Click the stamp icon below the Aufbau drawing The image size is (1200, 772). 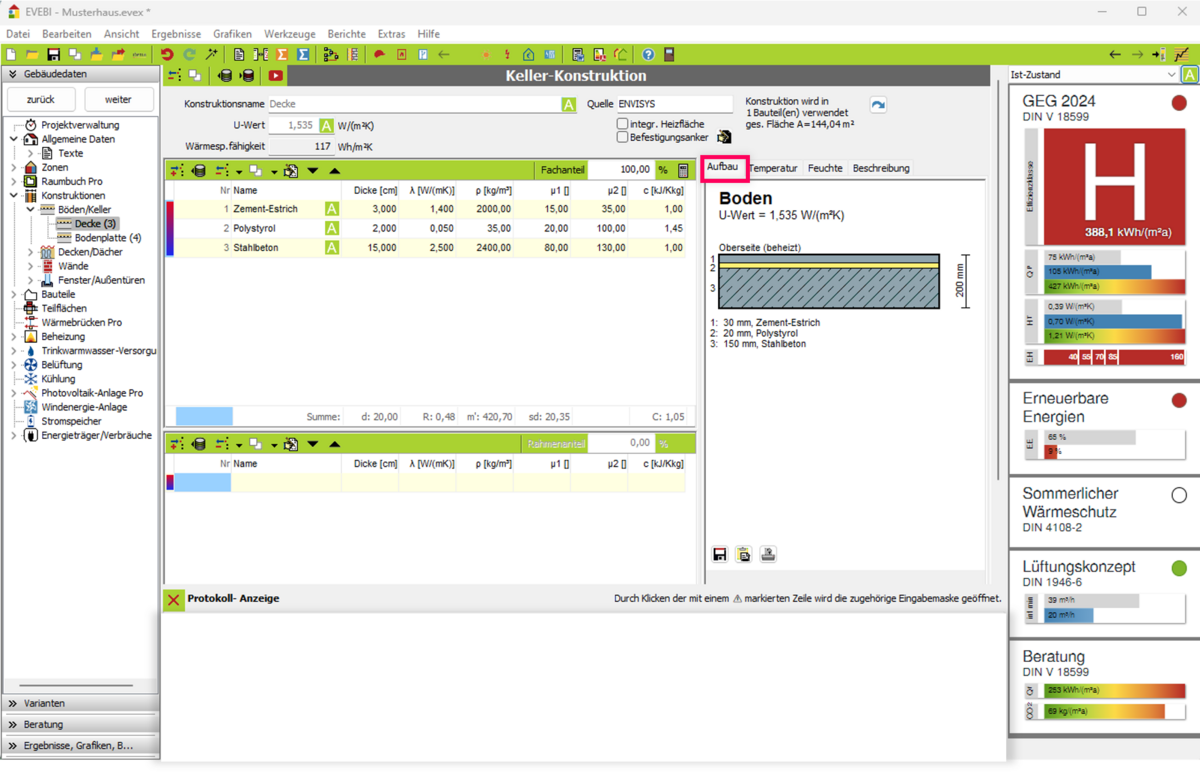click(x=768, y=555)
